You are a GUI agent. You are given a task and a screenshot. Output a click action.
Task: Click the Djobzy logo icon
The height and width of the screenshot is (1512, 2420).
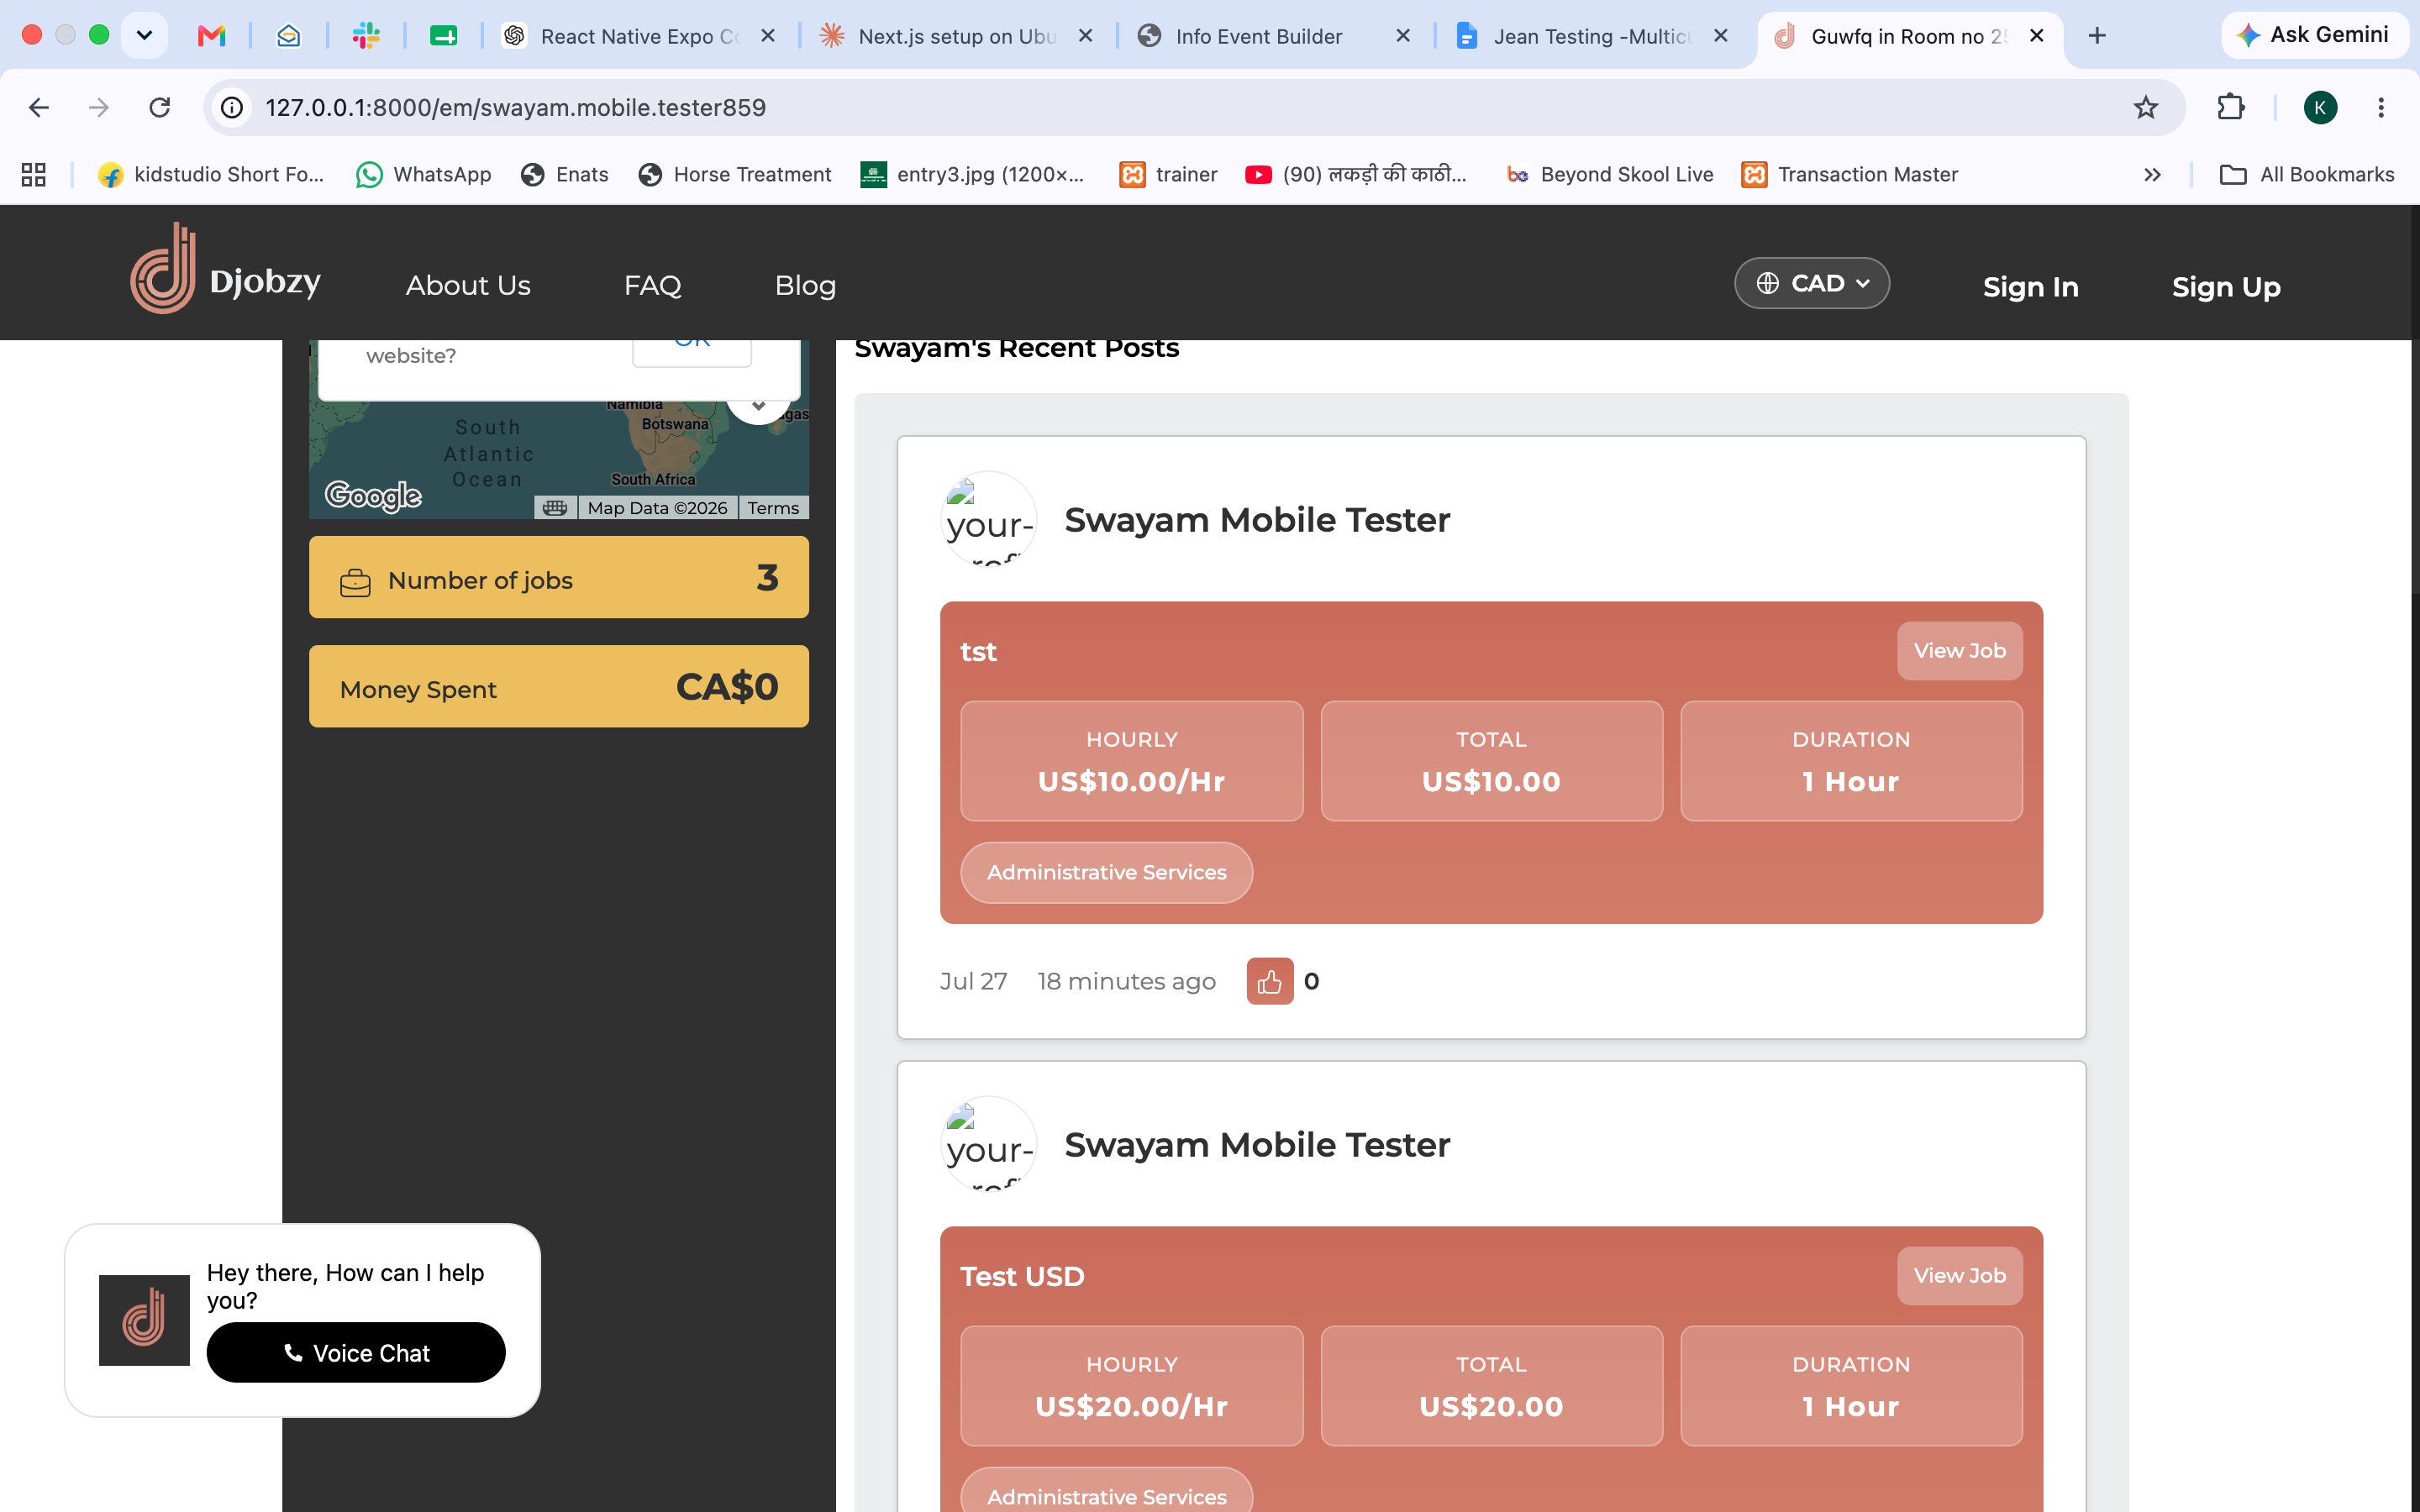coord(163,268)
